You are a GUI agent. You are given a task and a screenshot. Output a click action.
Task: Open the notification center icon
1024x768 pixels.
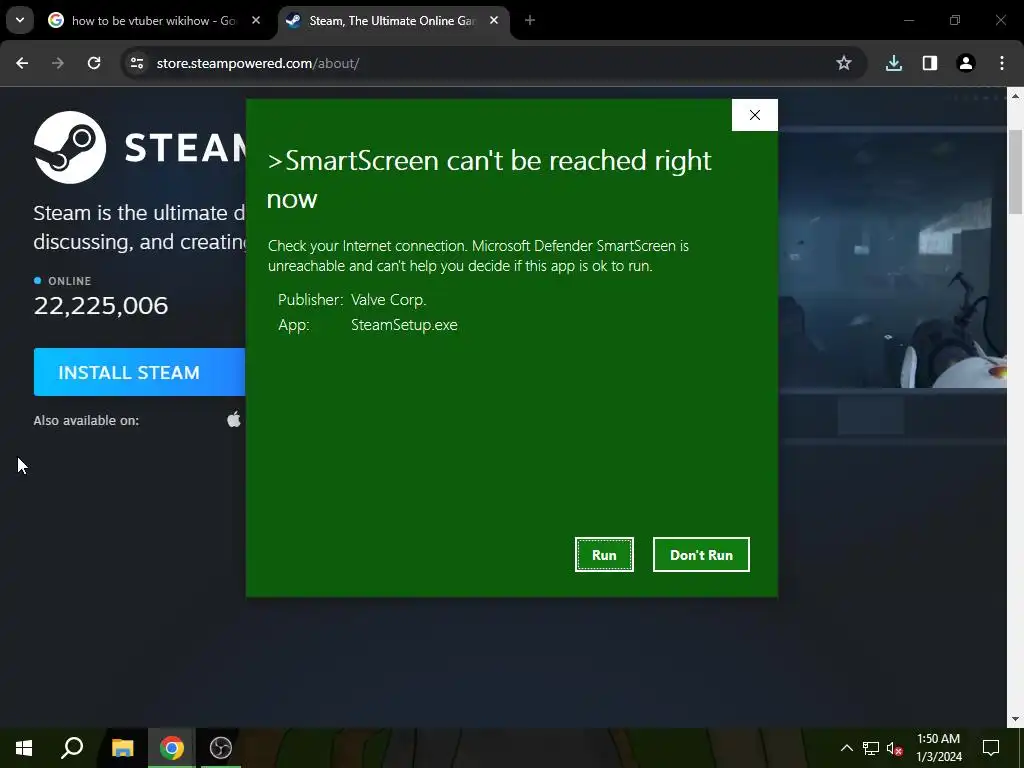[x=991, y=748]
